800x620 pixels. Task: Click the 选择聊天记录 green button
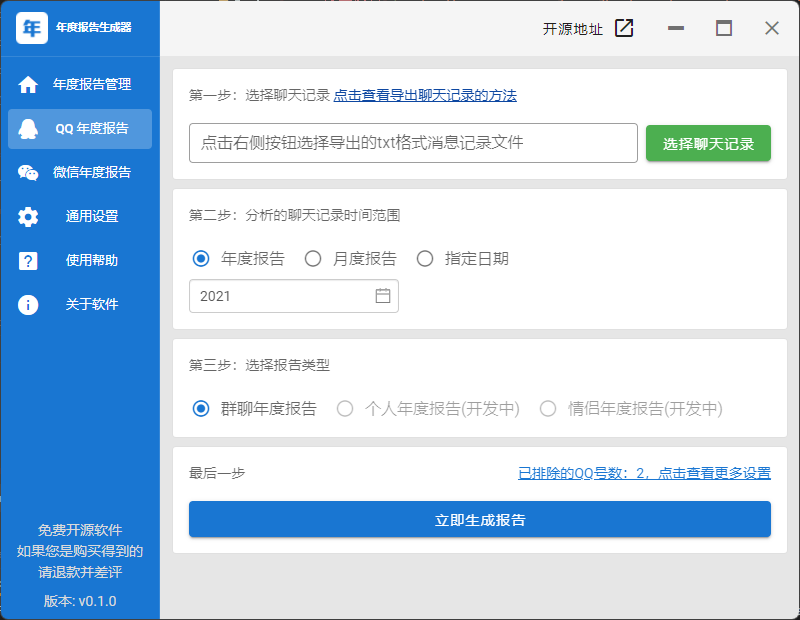(708, 143)
